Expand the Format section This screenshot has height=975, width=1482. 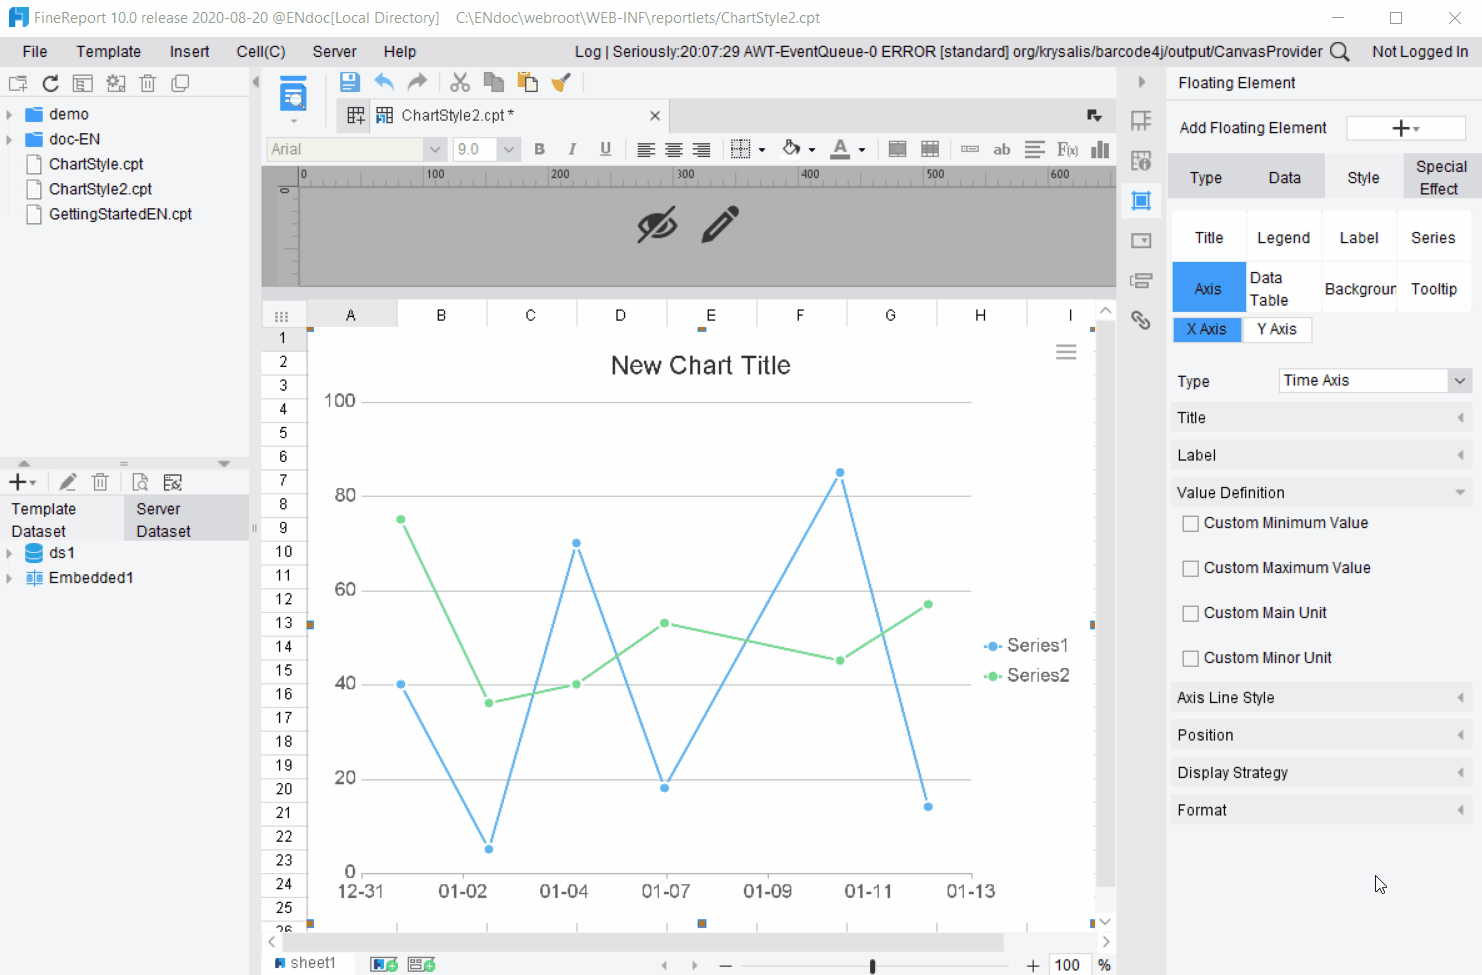pos(1321,810)
